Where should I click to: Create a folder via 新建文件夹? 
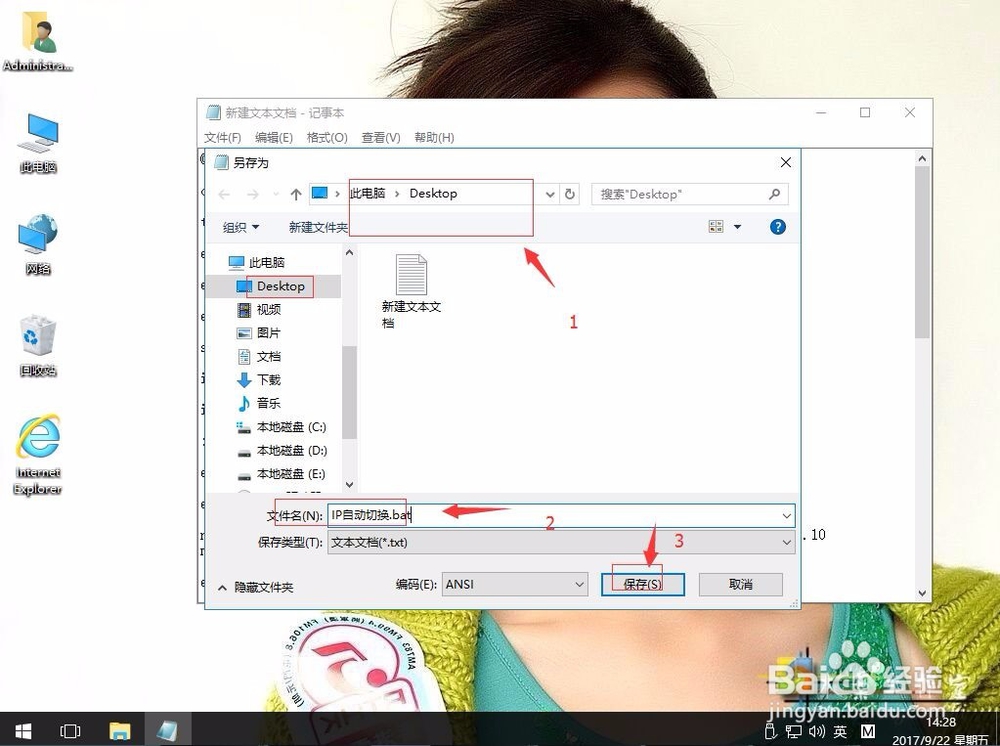[317, 227]
